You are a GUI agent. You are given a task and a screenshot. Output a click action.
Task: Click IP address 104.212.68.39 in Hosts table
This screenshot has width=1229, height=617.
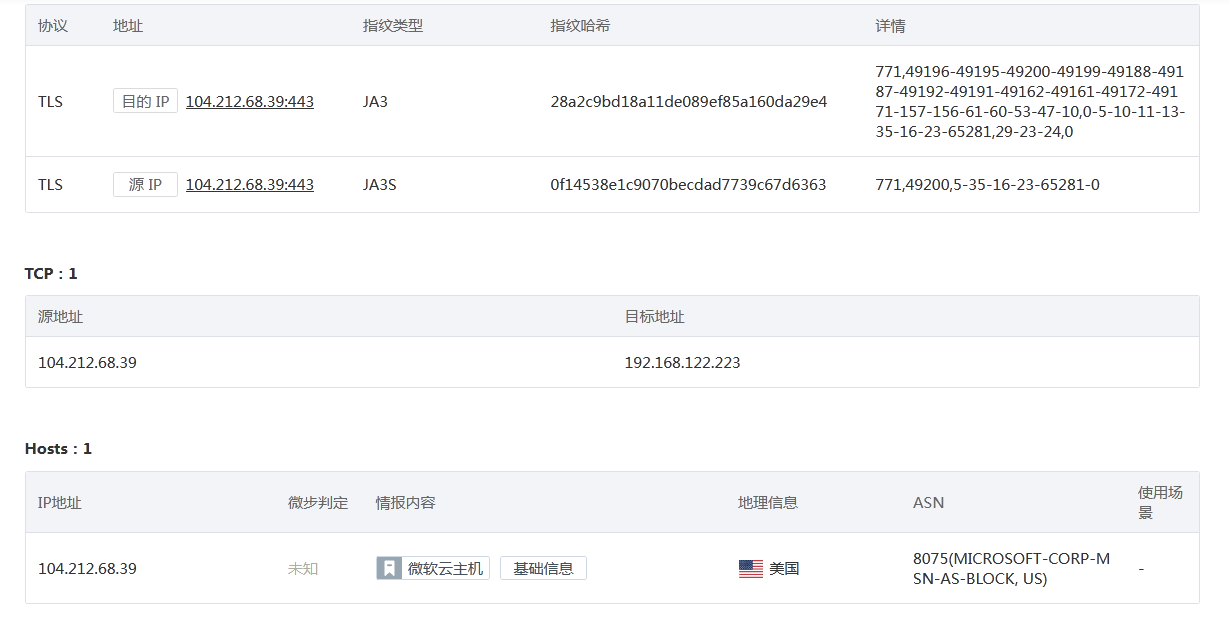(x=87, y=568)
